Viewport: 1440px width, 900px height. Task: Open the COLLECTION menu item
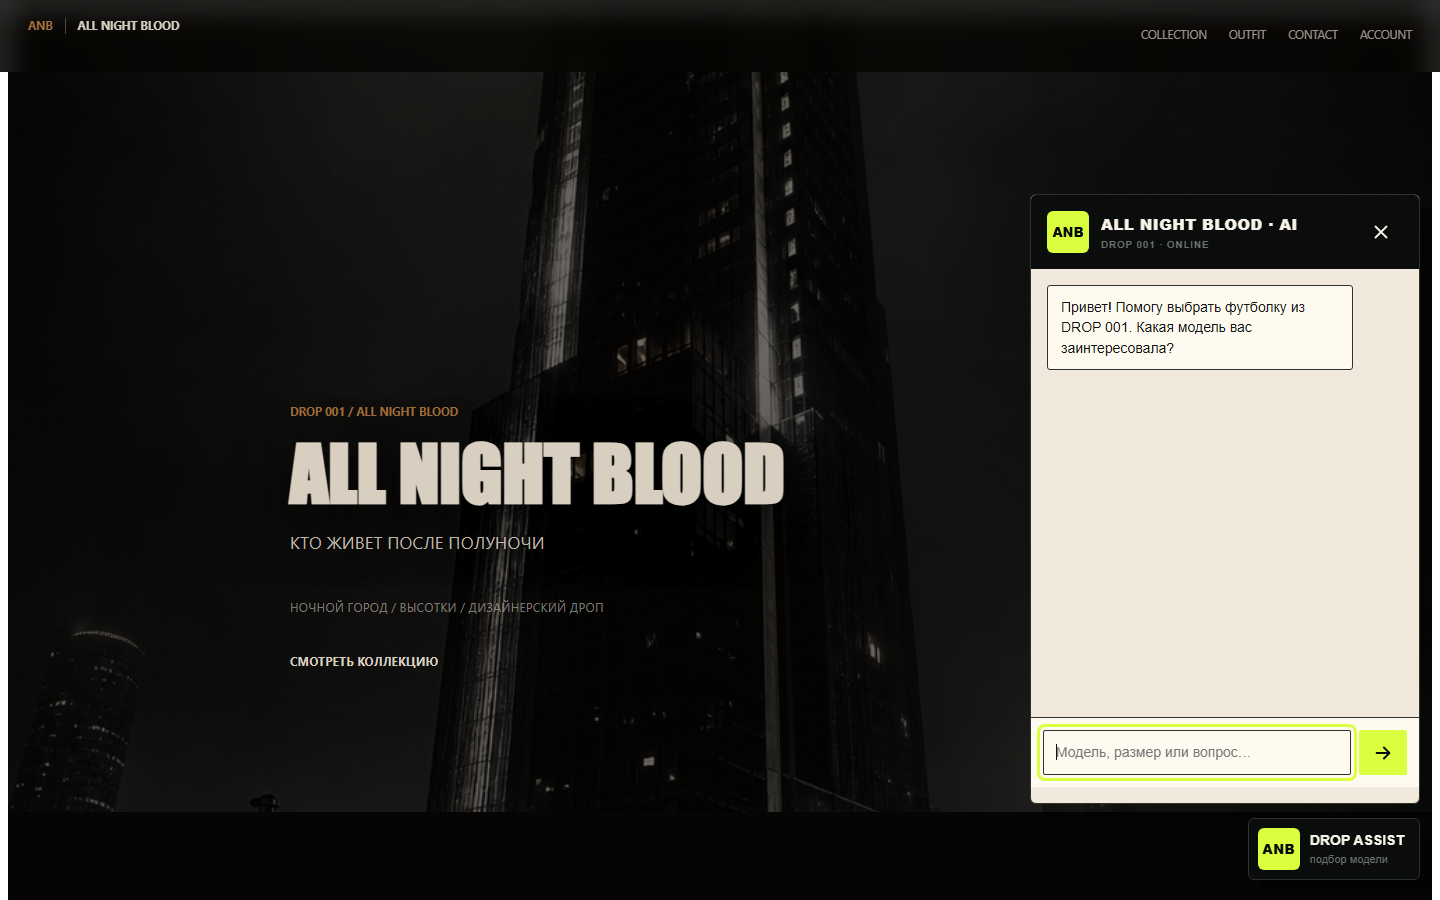(x=1173, y=35)
